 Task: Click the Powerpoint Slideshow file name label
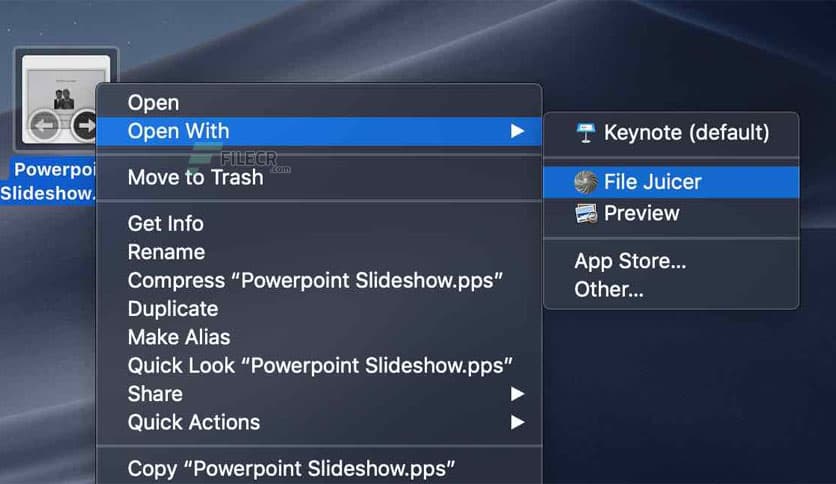click(49, 182)
